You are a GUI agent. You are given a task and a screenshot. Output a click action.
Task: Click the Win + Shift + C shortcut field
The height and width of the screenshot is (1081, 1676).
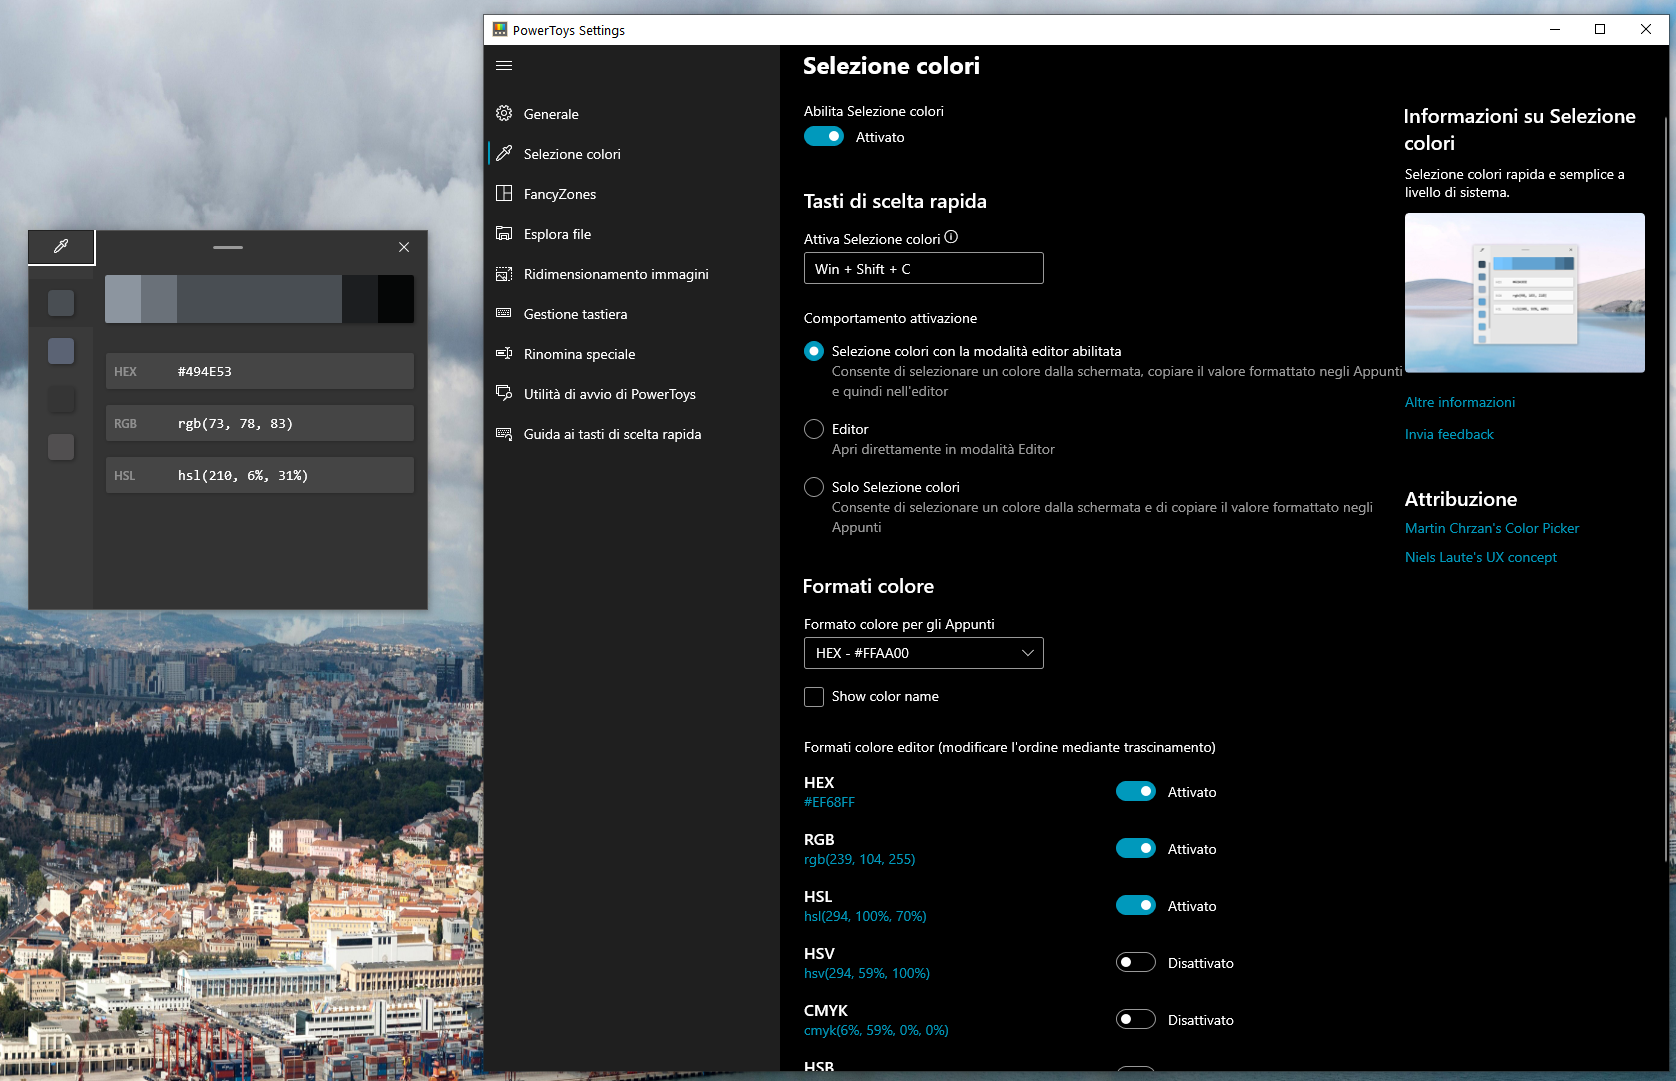tap(924, 268)
